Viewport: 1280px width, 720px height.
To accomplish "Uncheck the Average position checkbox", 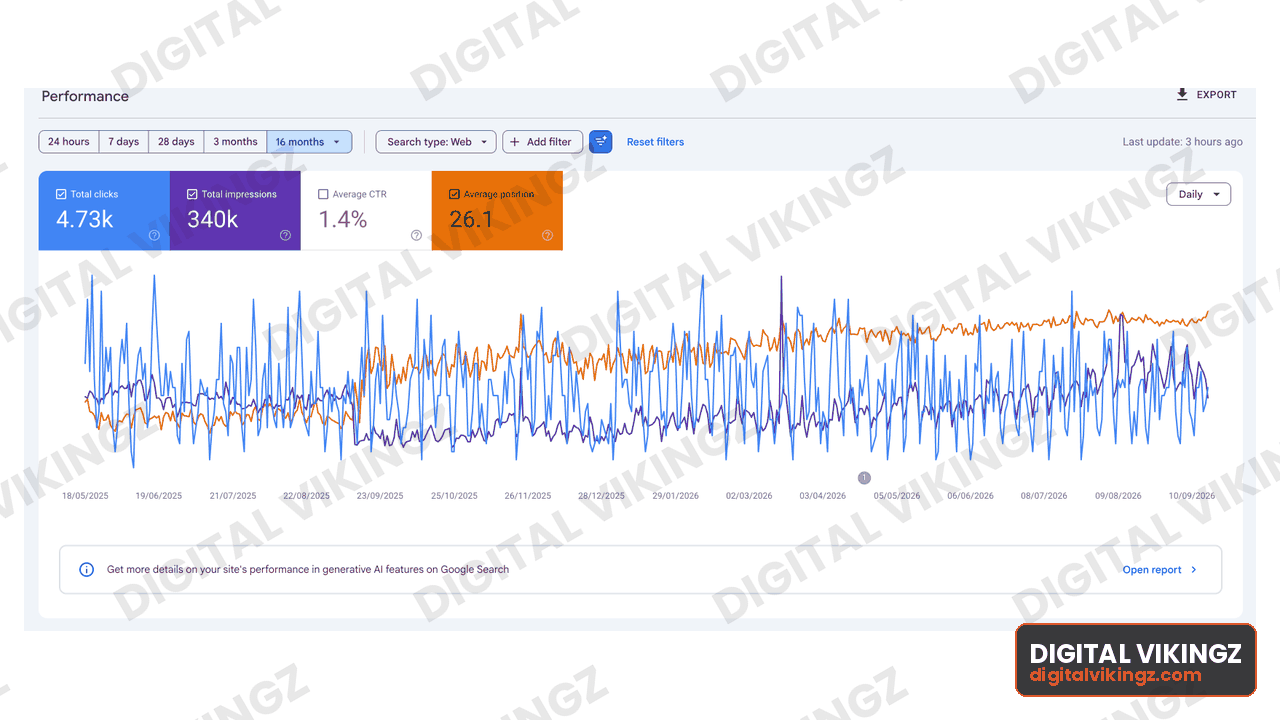I will coord(454,194).
